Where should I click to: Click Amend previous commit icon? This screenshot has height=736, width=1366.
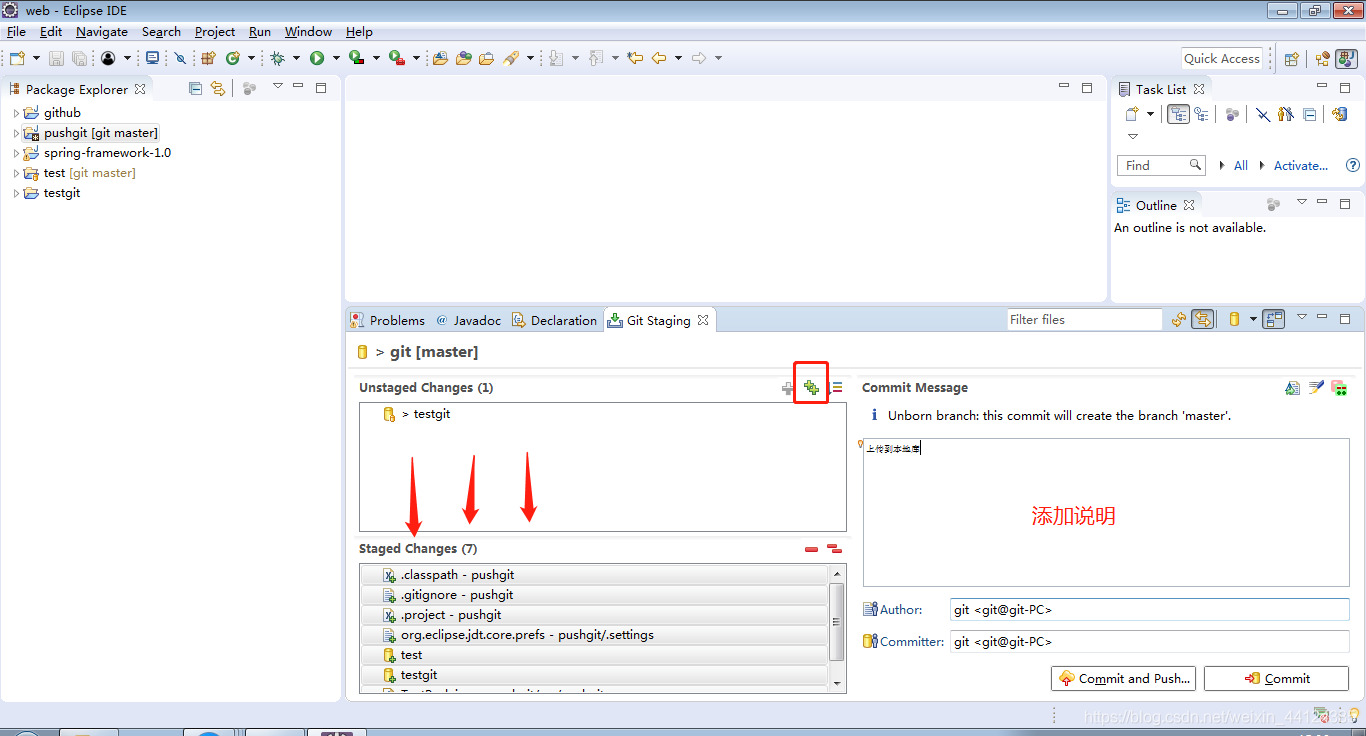tap(1293, 388)
